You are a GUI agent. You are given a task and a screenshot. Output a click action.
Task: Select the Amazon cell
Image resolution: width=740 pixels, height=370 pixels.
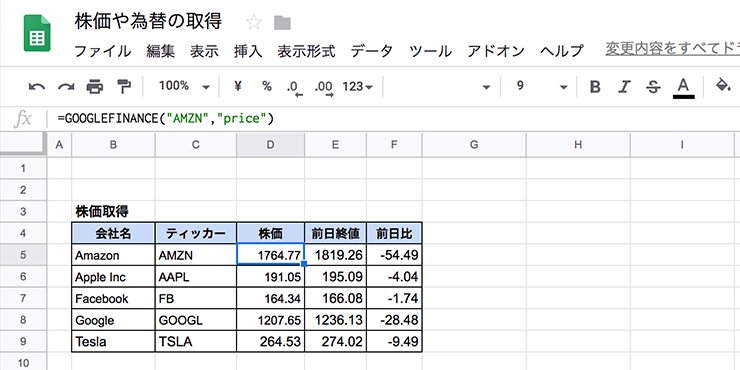tap(113, 255)
